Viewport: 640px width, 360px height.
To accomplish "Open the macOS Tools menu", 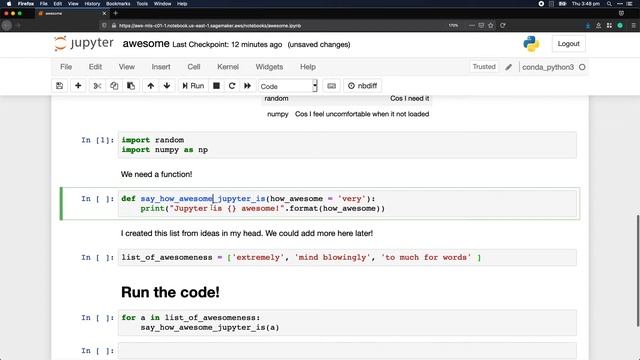I will point(142,4).
